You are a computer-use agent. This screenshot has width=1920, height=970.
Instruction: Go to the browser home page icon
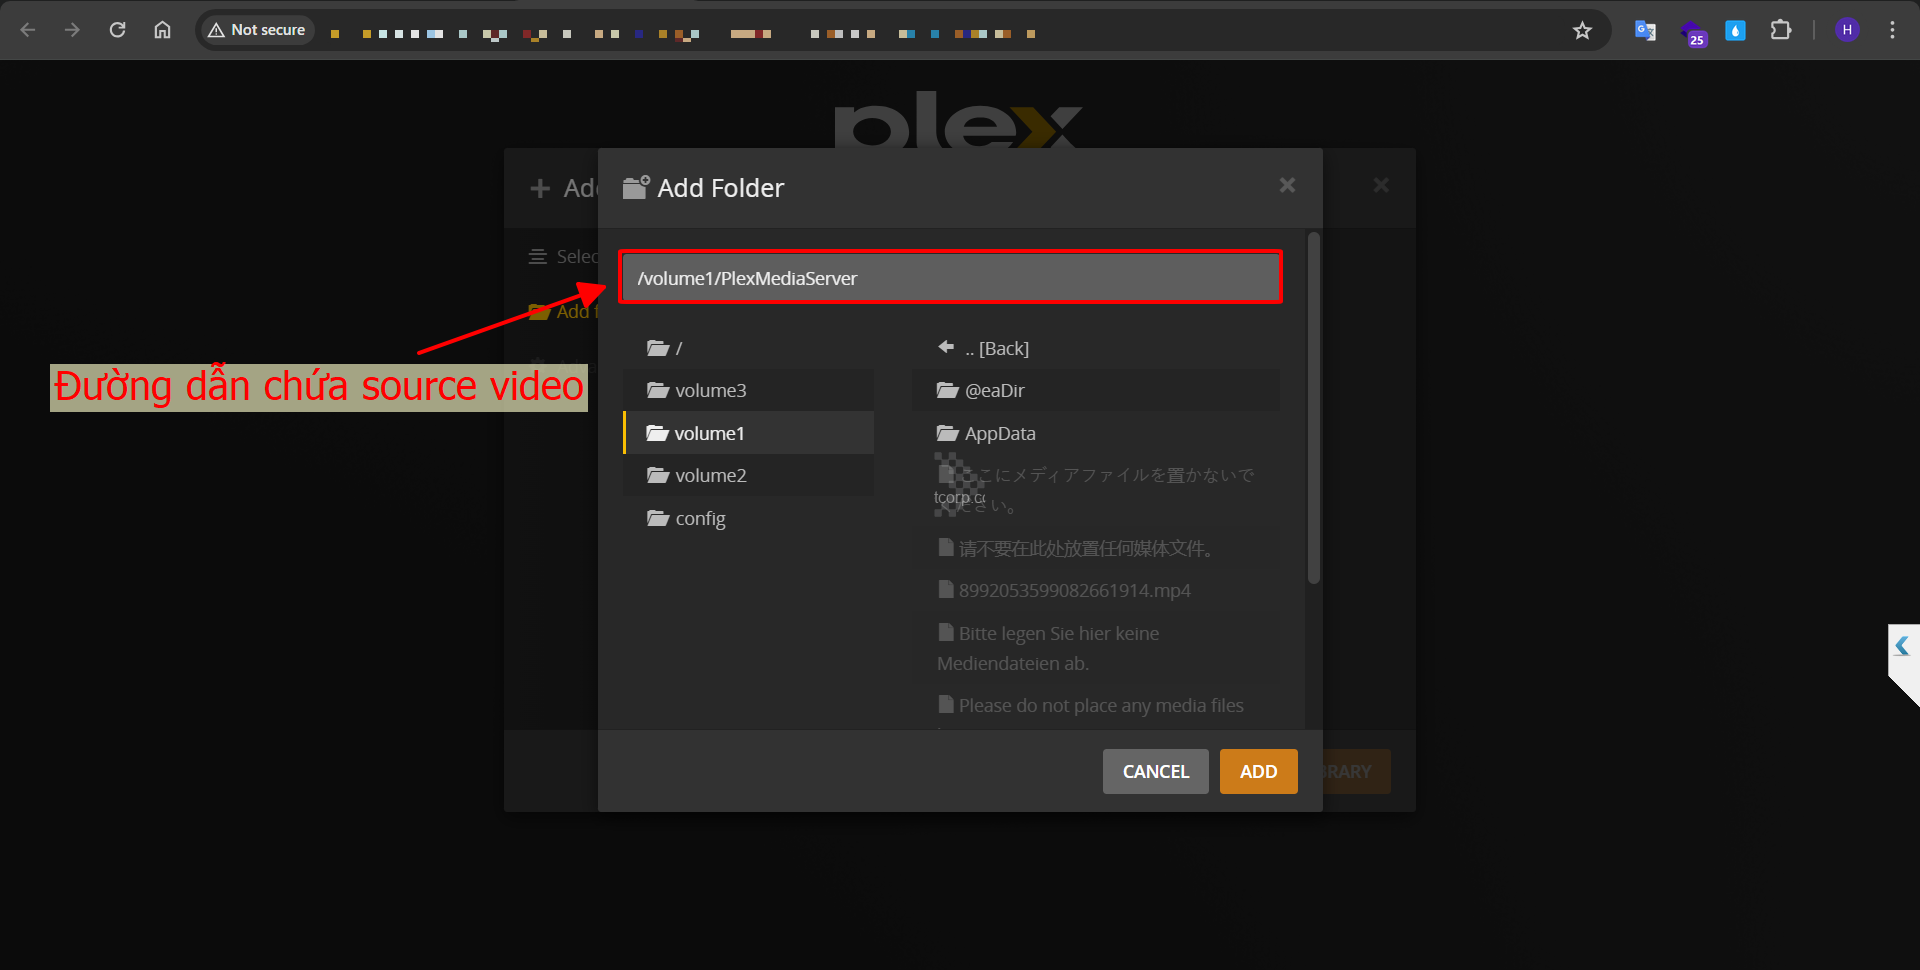click(162, 30)
